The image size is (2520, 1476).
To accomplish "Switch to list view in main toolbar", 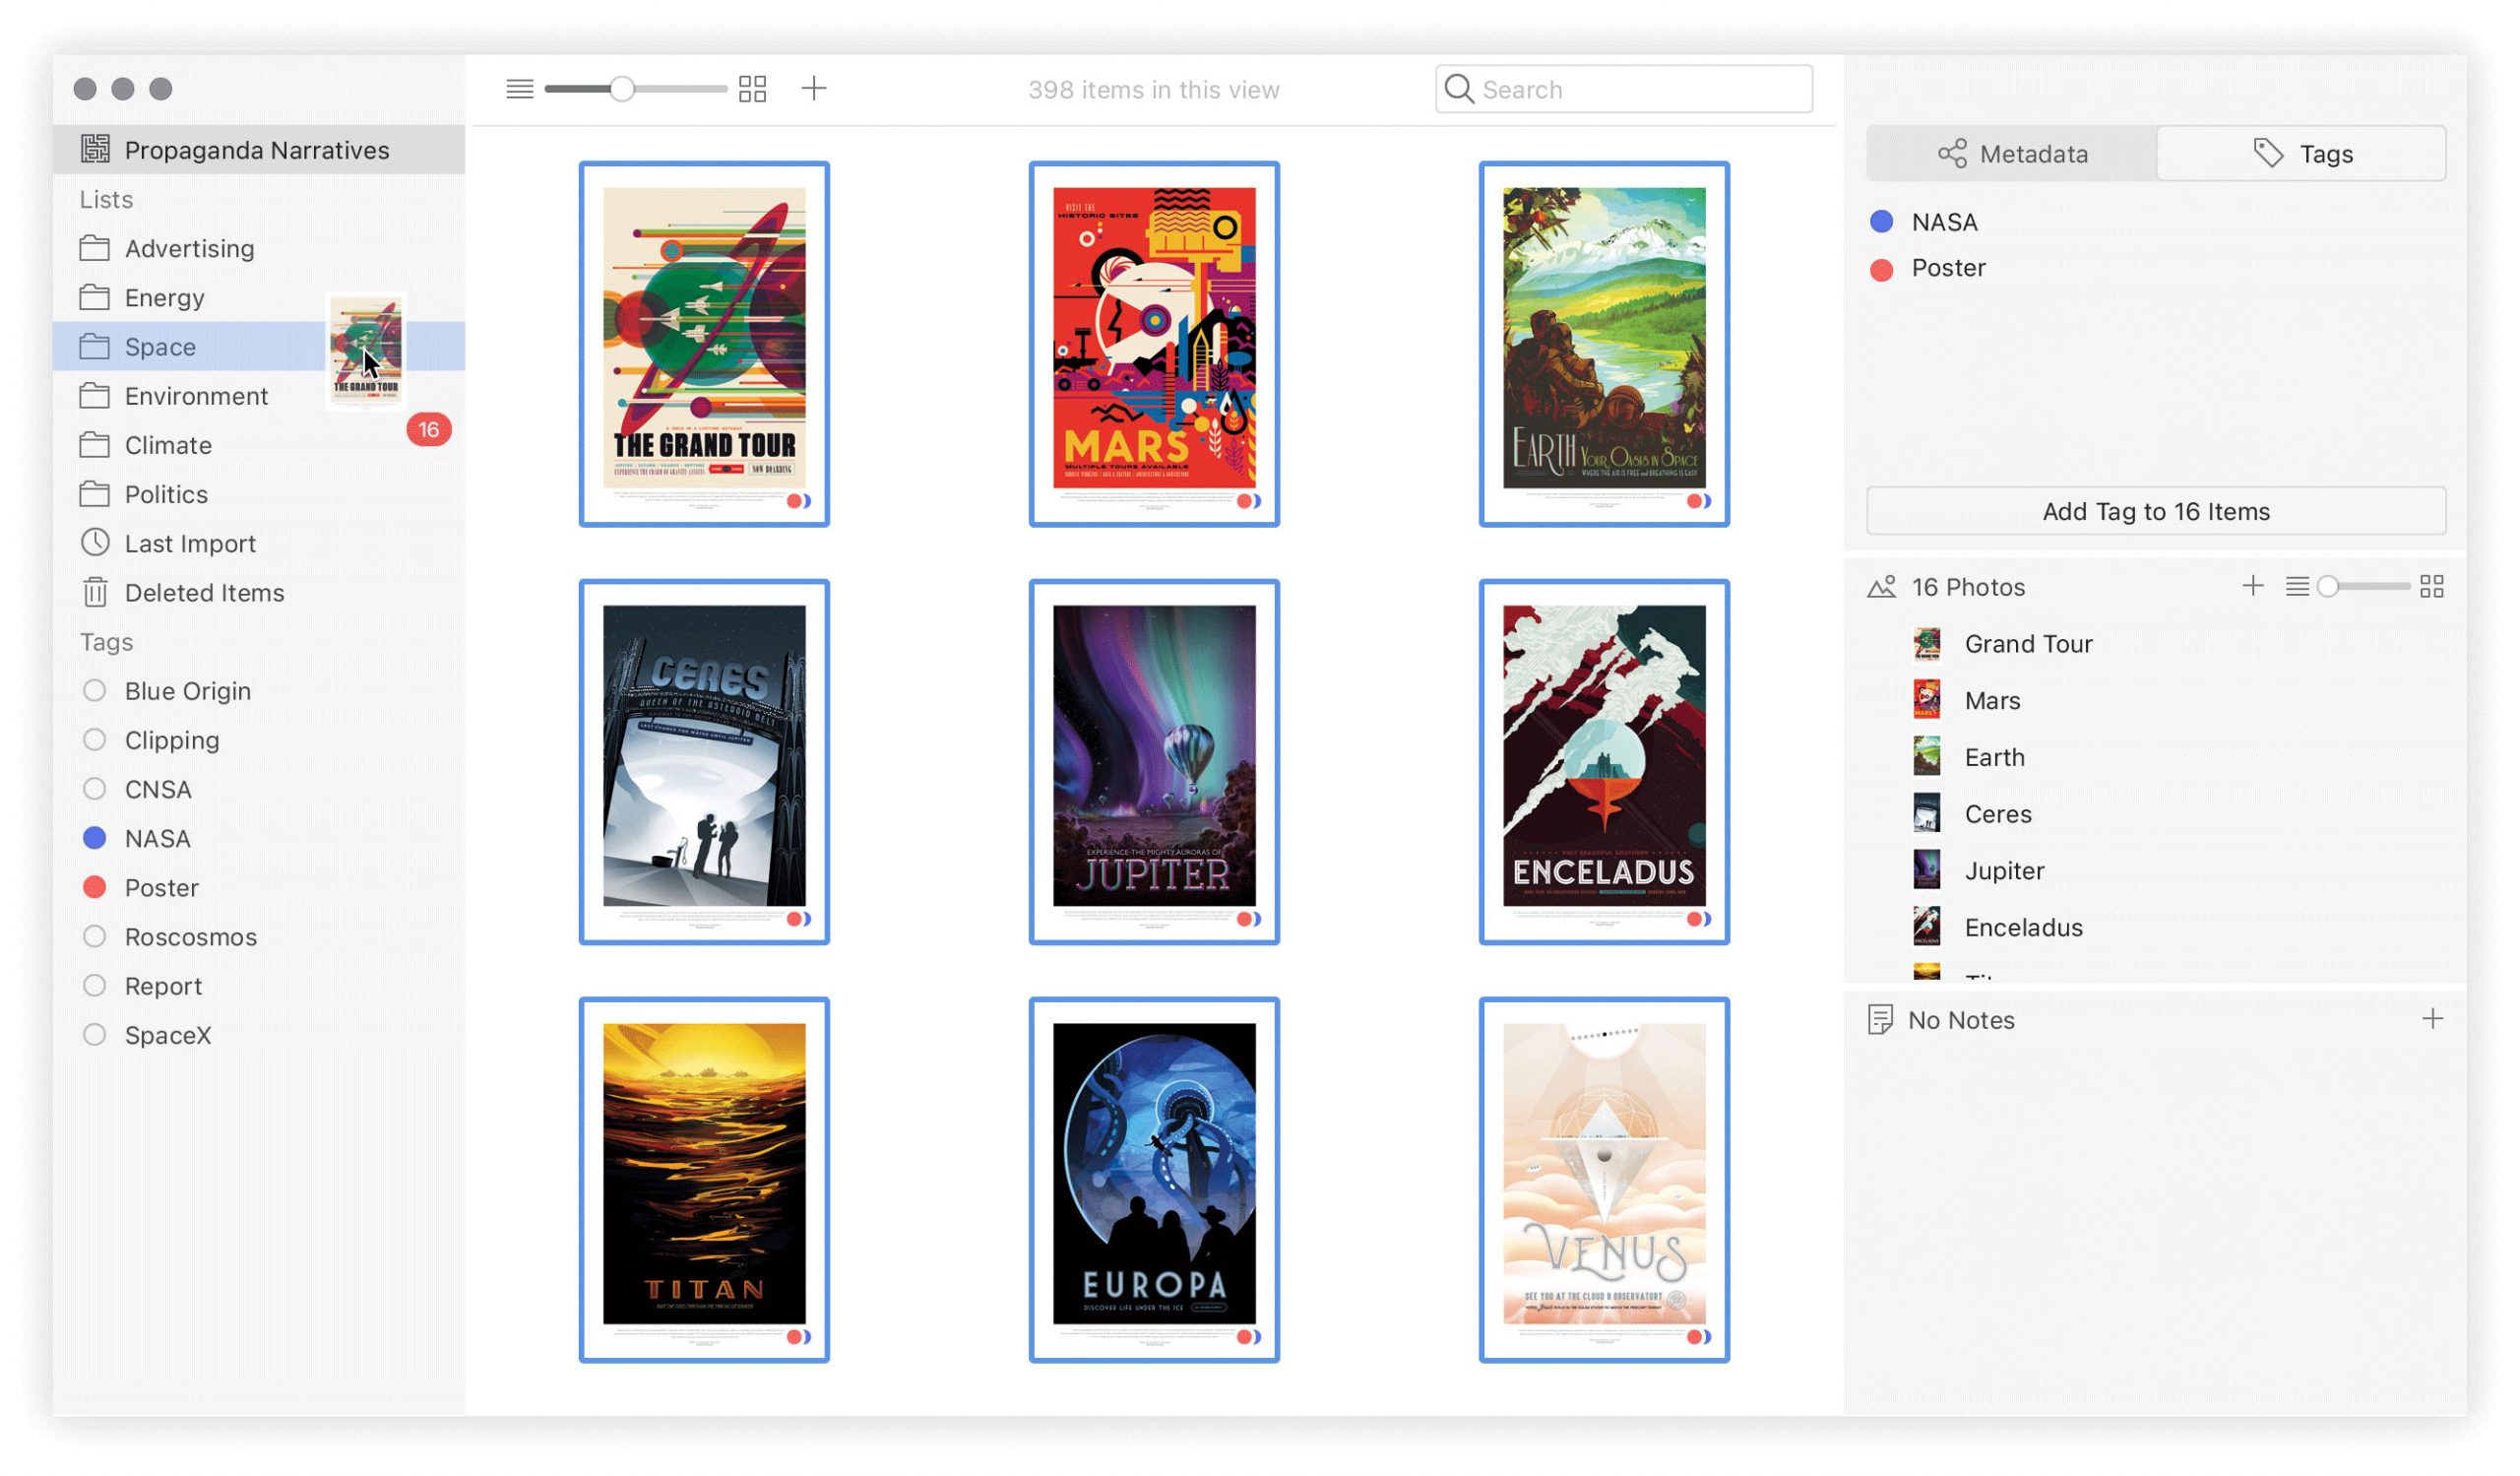I will (x=519, y=89).
